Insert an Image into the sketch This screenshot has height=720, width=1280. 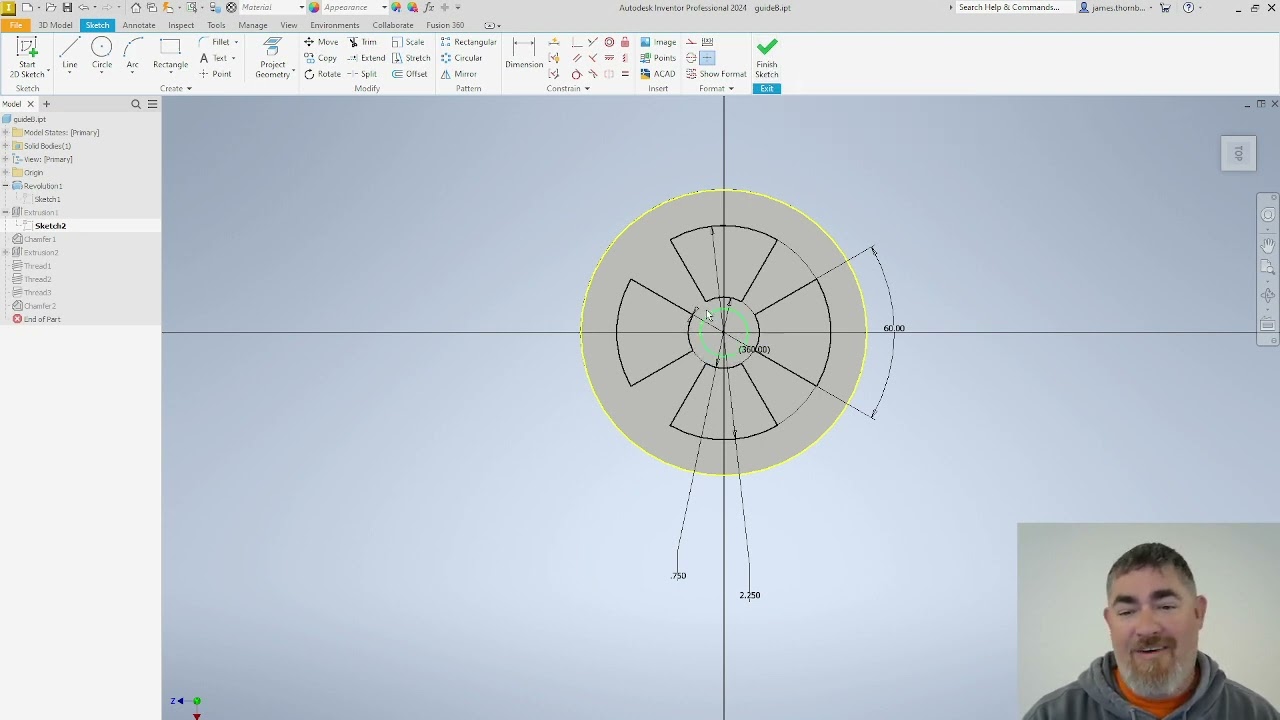tap(658, 42)
